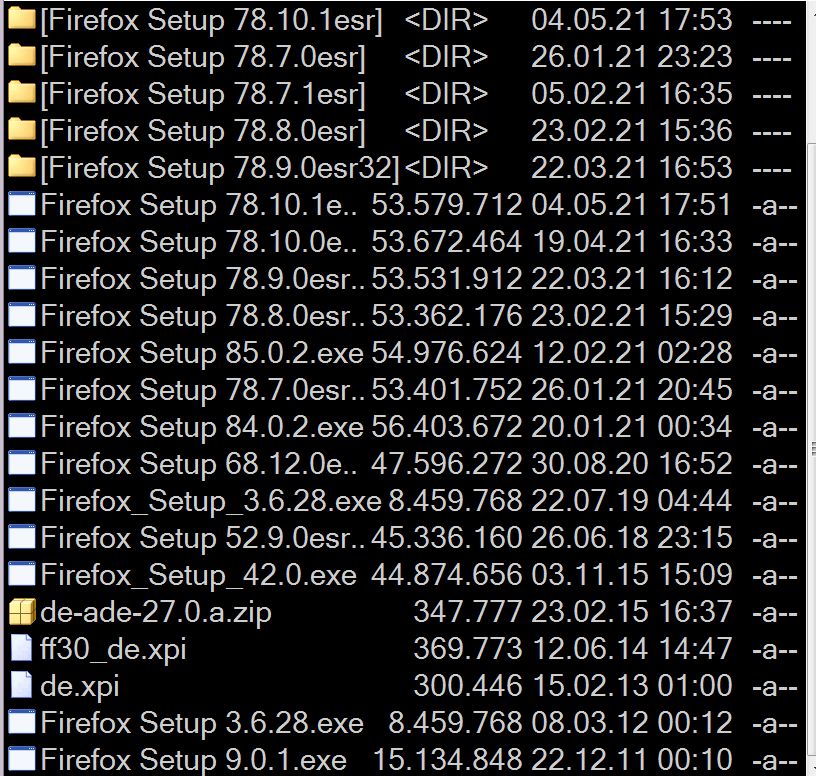816x776 pixels.
Task: Click the program icon of Firefox Setup 78.10.0e..
Action: pyautogui.click(x=22, y=240)
